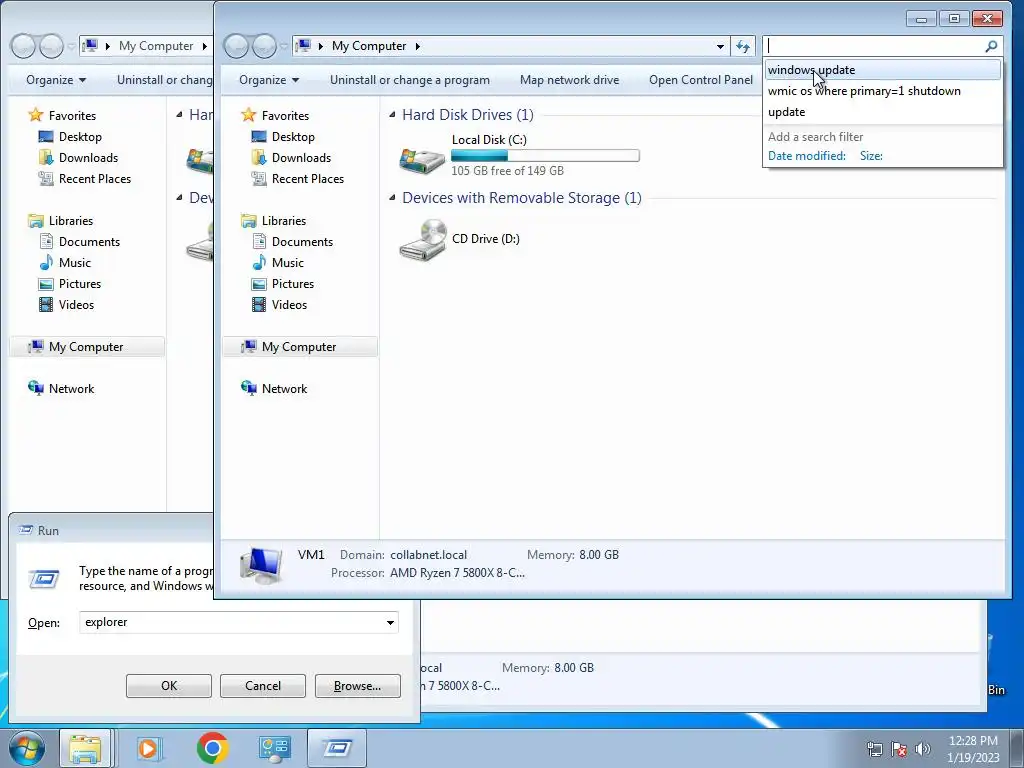The height and width of the screenshot is (768, 1024).
Task: Click the magnifier search icon in search box
Action: click(991, 46)
